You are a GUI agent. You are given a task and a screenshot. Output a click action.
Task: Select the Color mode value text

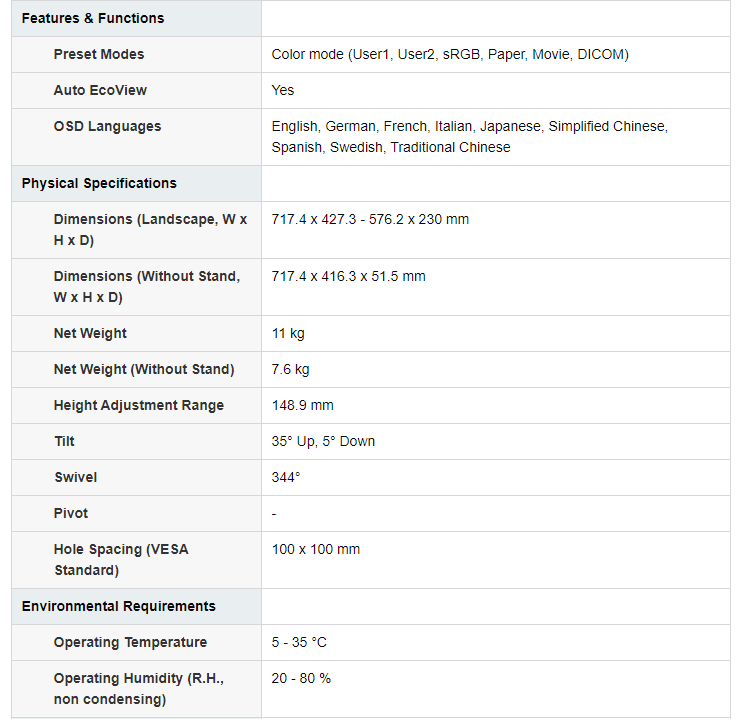click(x=450, y=54)
